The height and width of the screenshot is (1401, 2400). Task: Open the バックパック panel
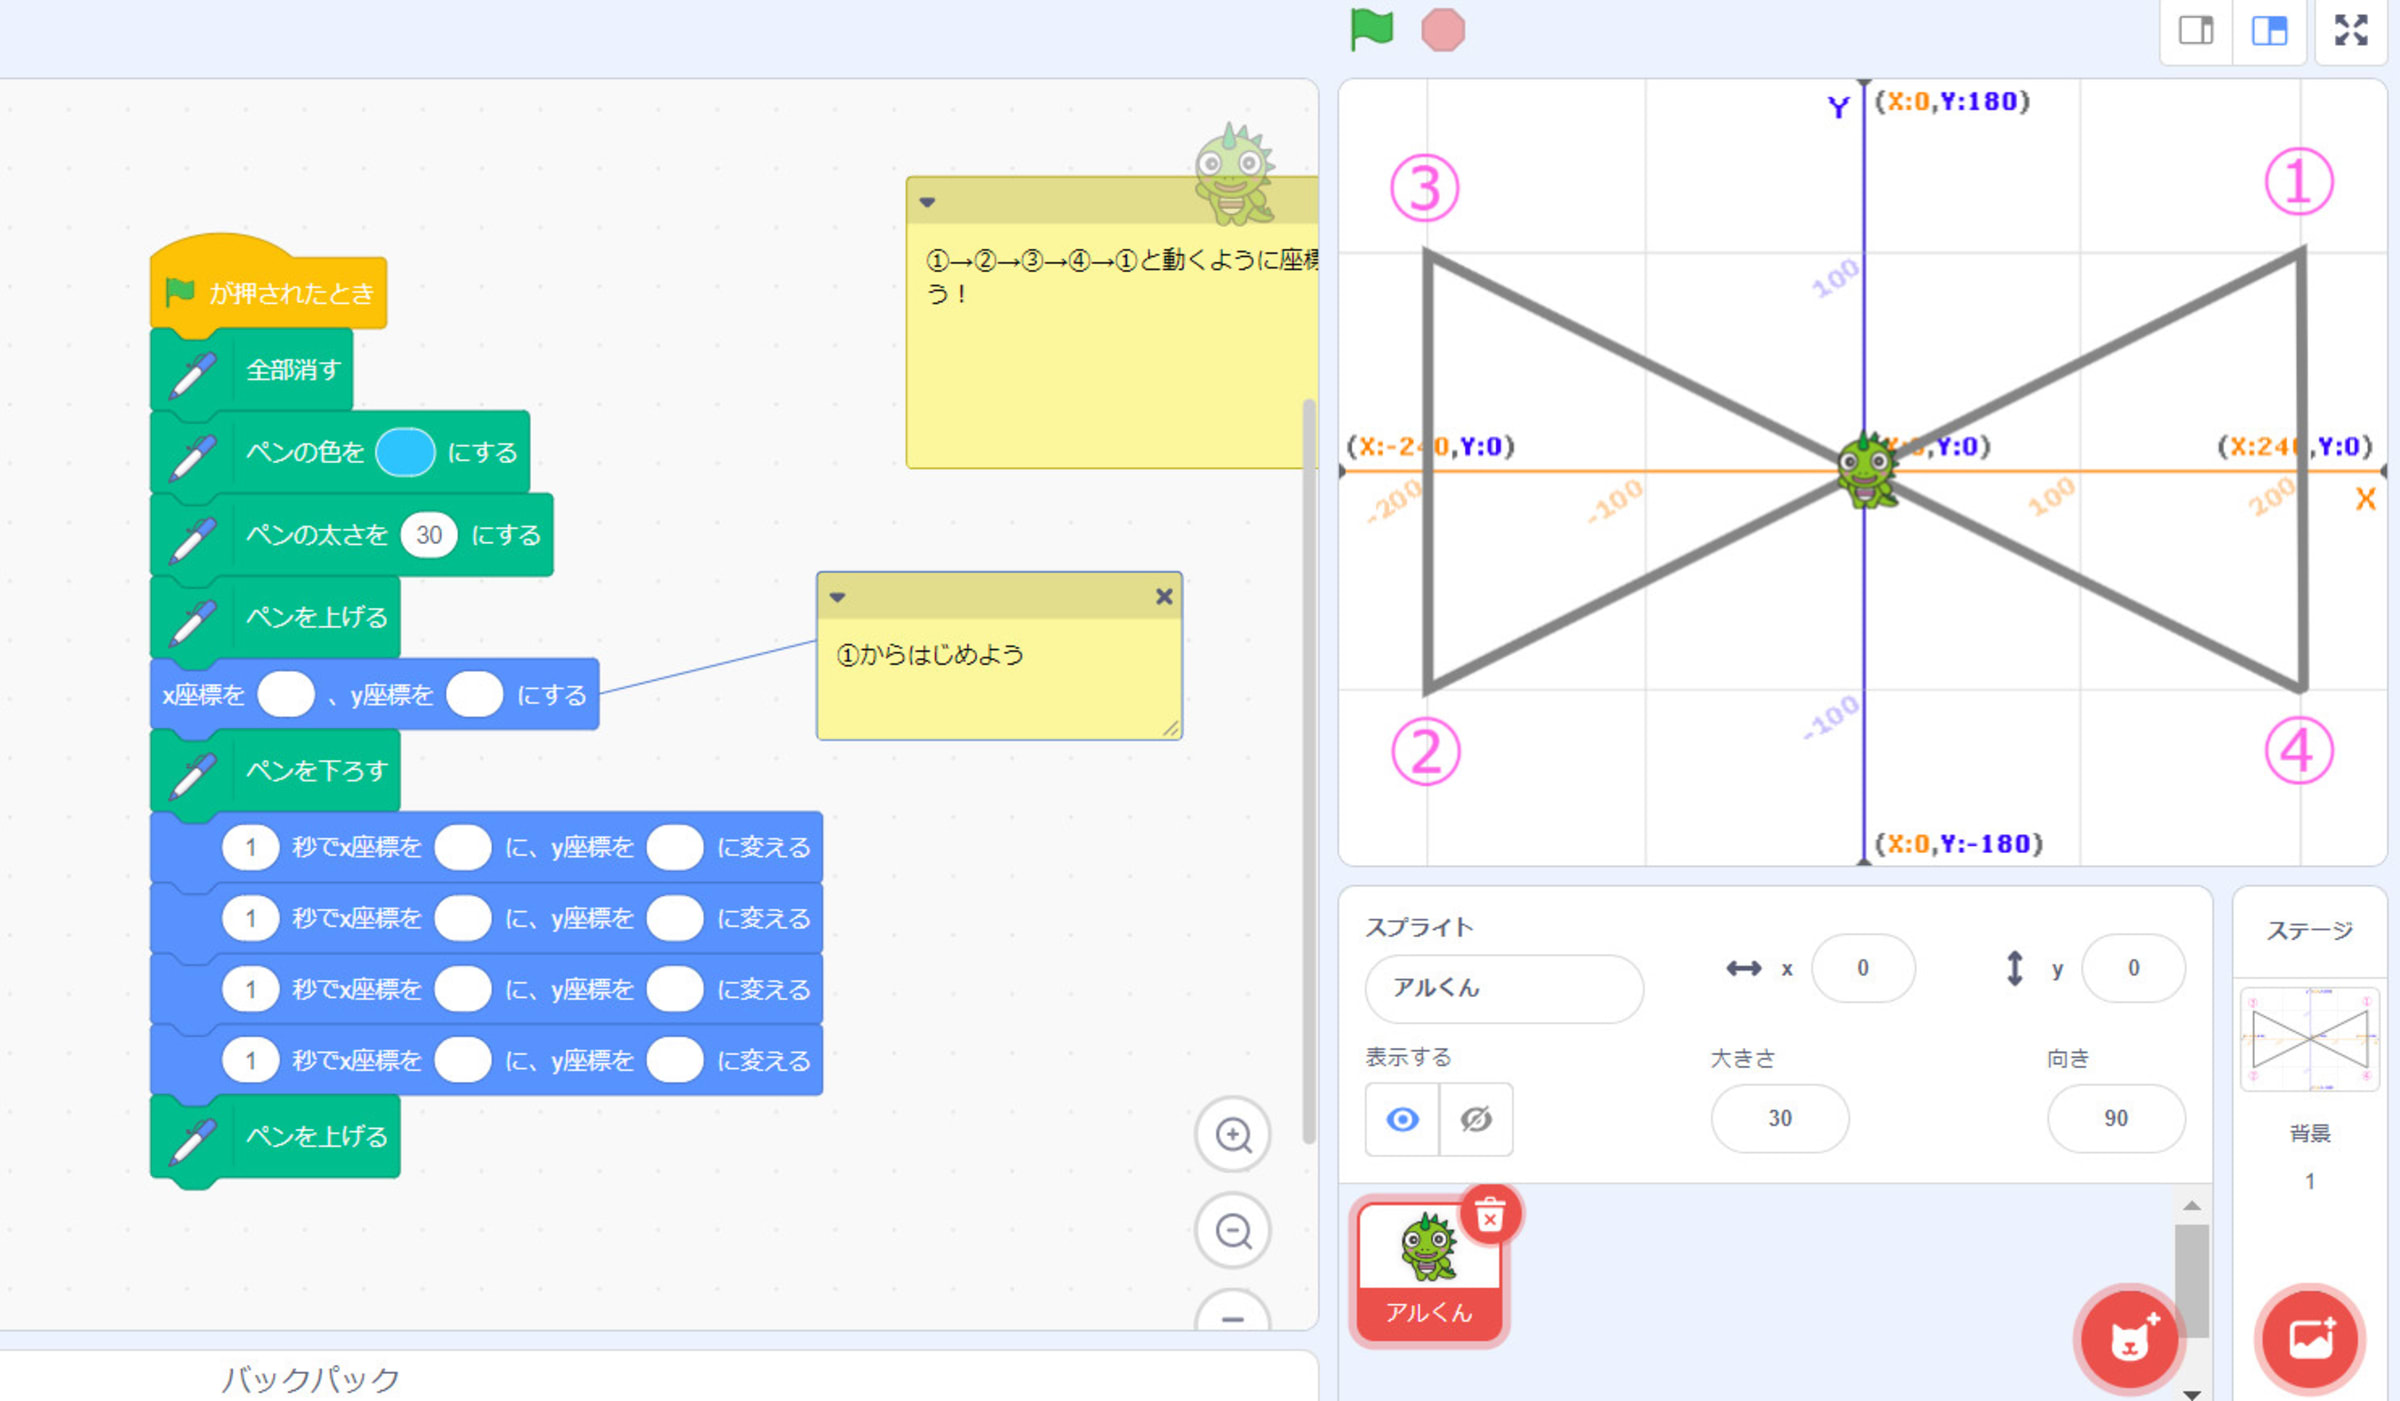pyautogui.click(x=310, y=1379)
